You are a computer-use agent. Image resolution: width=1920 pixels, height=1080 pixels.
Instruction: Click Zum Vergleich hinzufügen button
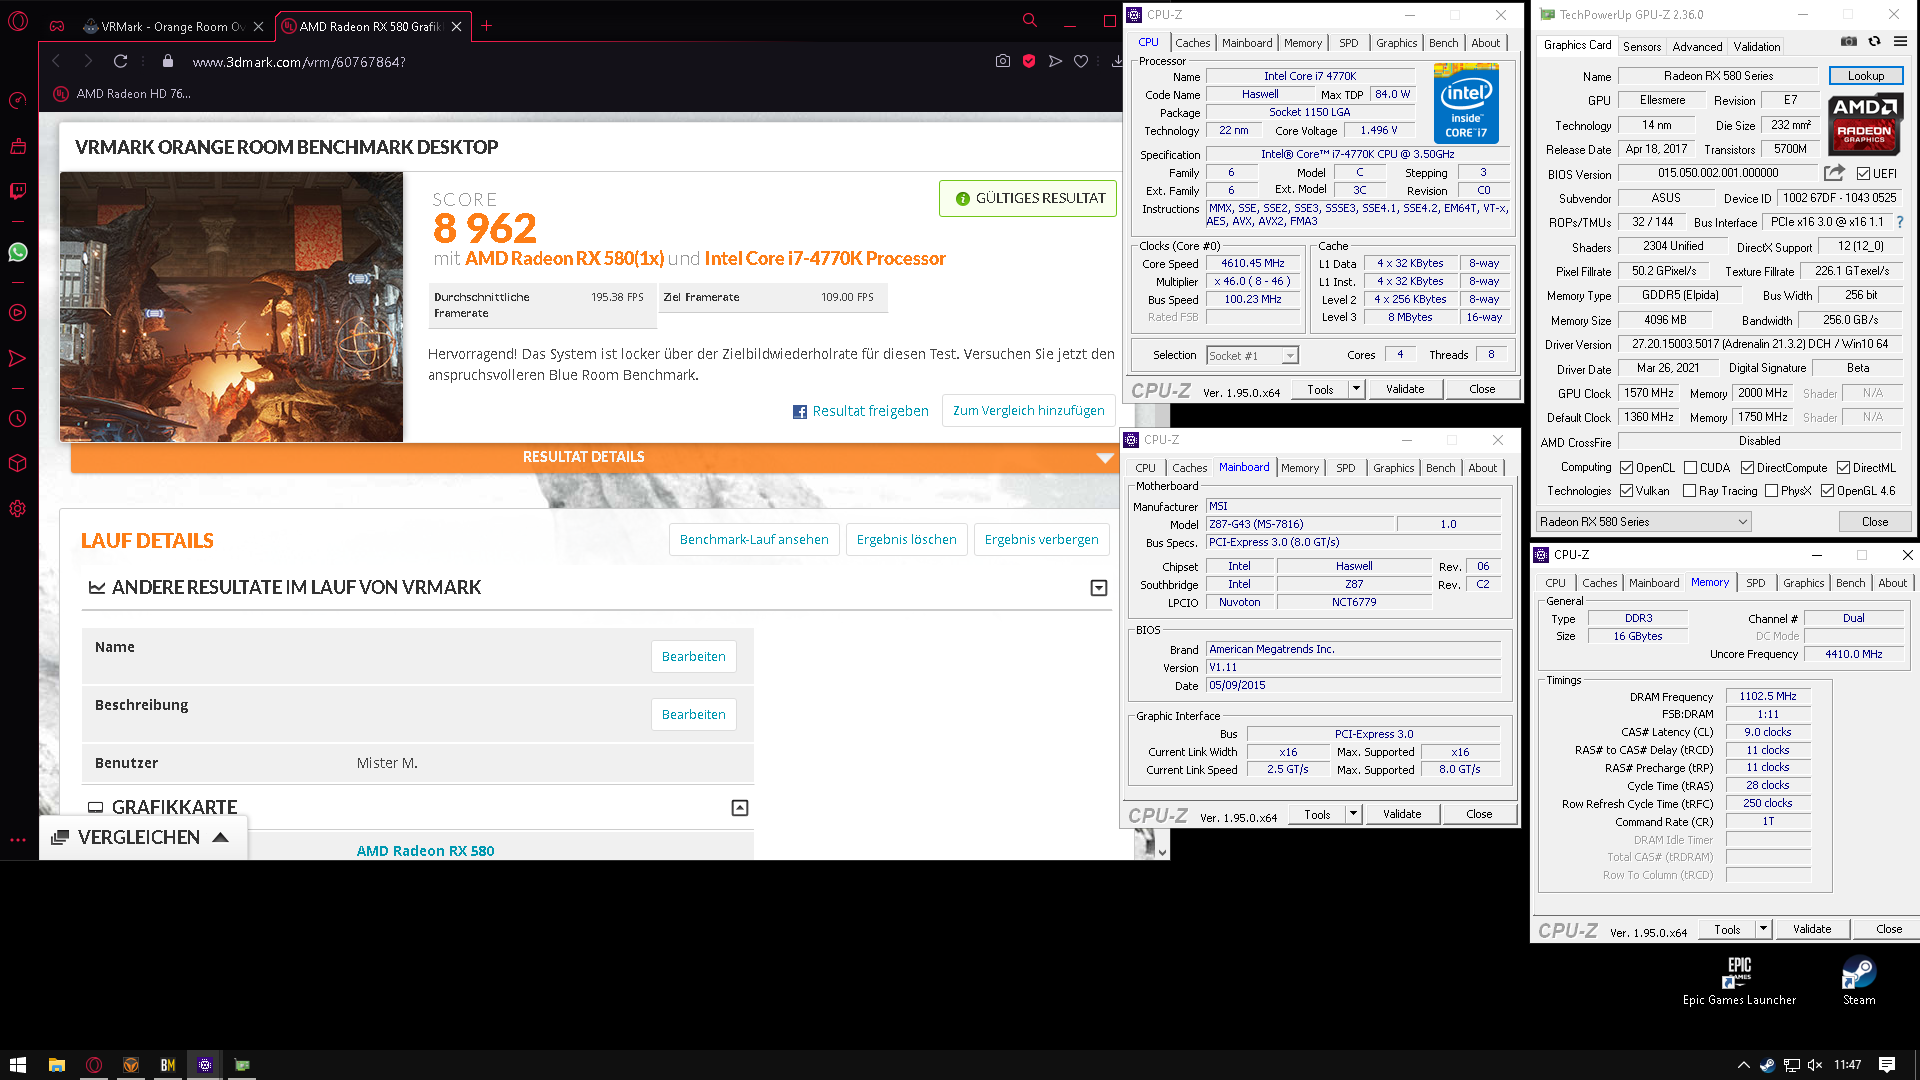click(1028, 411)
